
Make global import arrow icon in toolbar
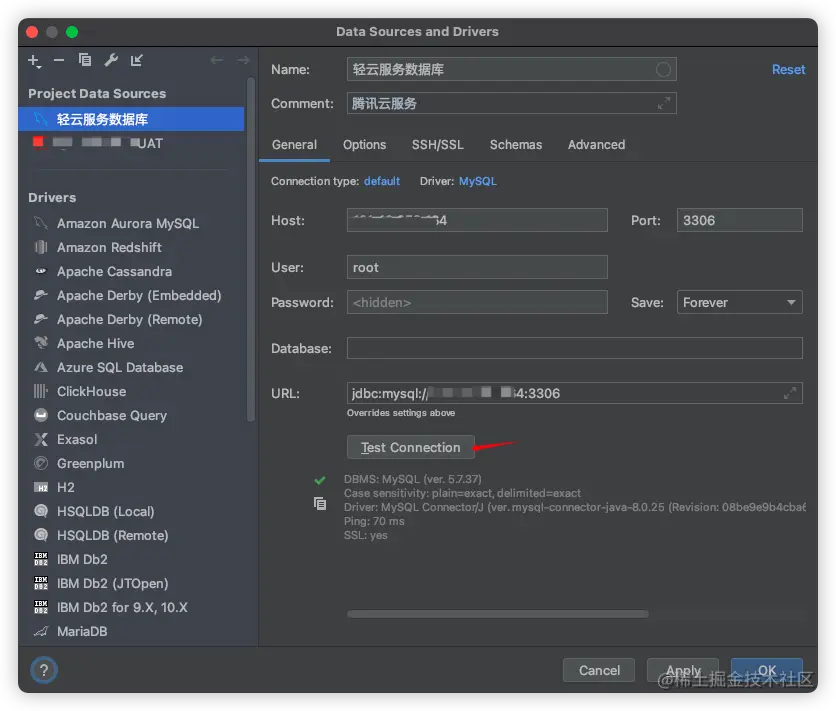[x=136, y=60]
